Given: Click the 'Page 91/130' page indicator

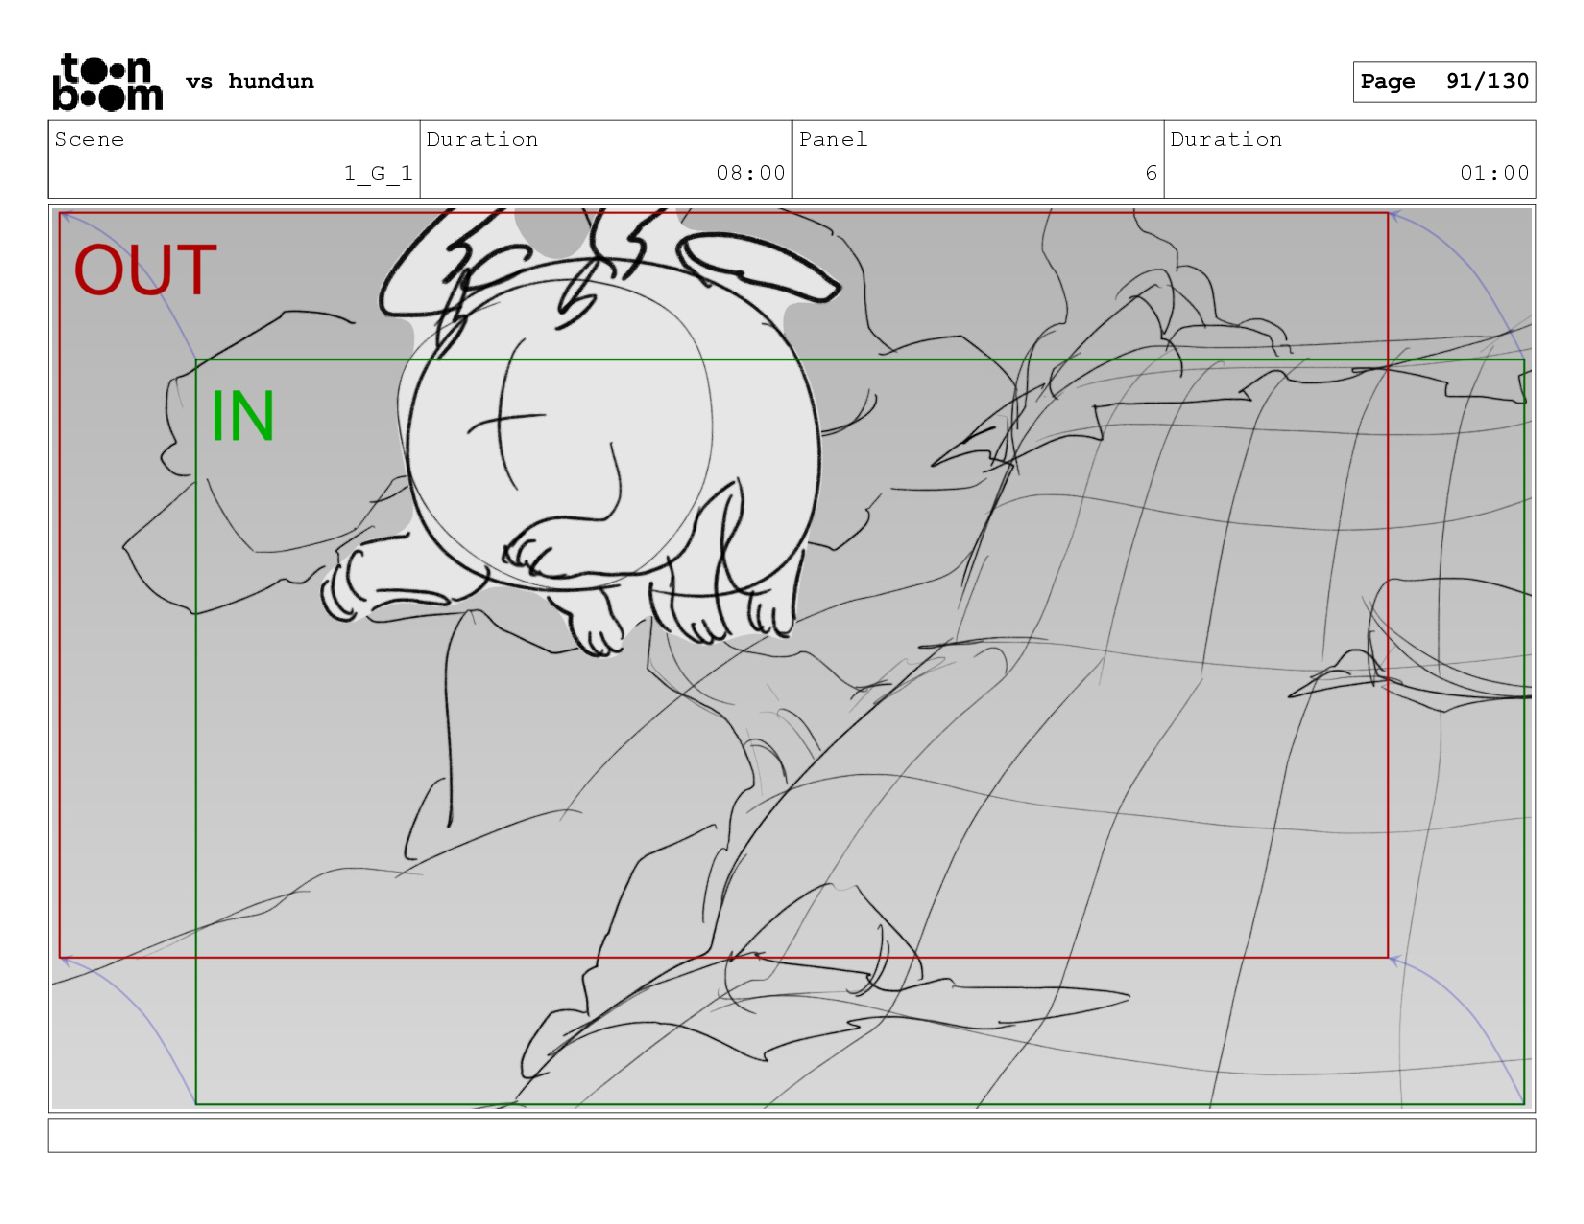Looking at the screenshot, I should point(1444,82).
